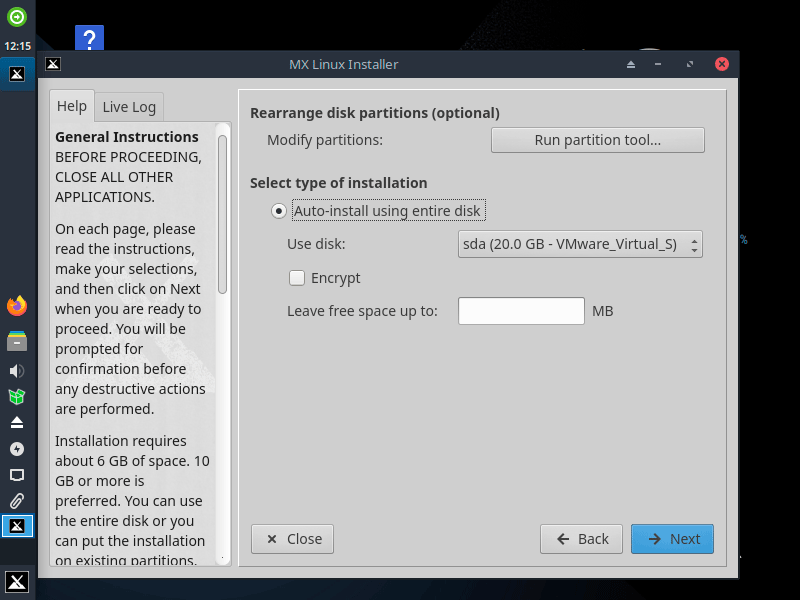
Task: Open the file manager panel icon
Action: (x=17, y=341)
